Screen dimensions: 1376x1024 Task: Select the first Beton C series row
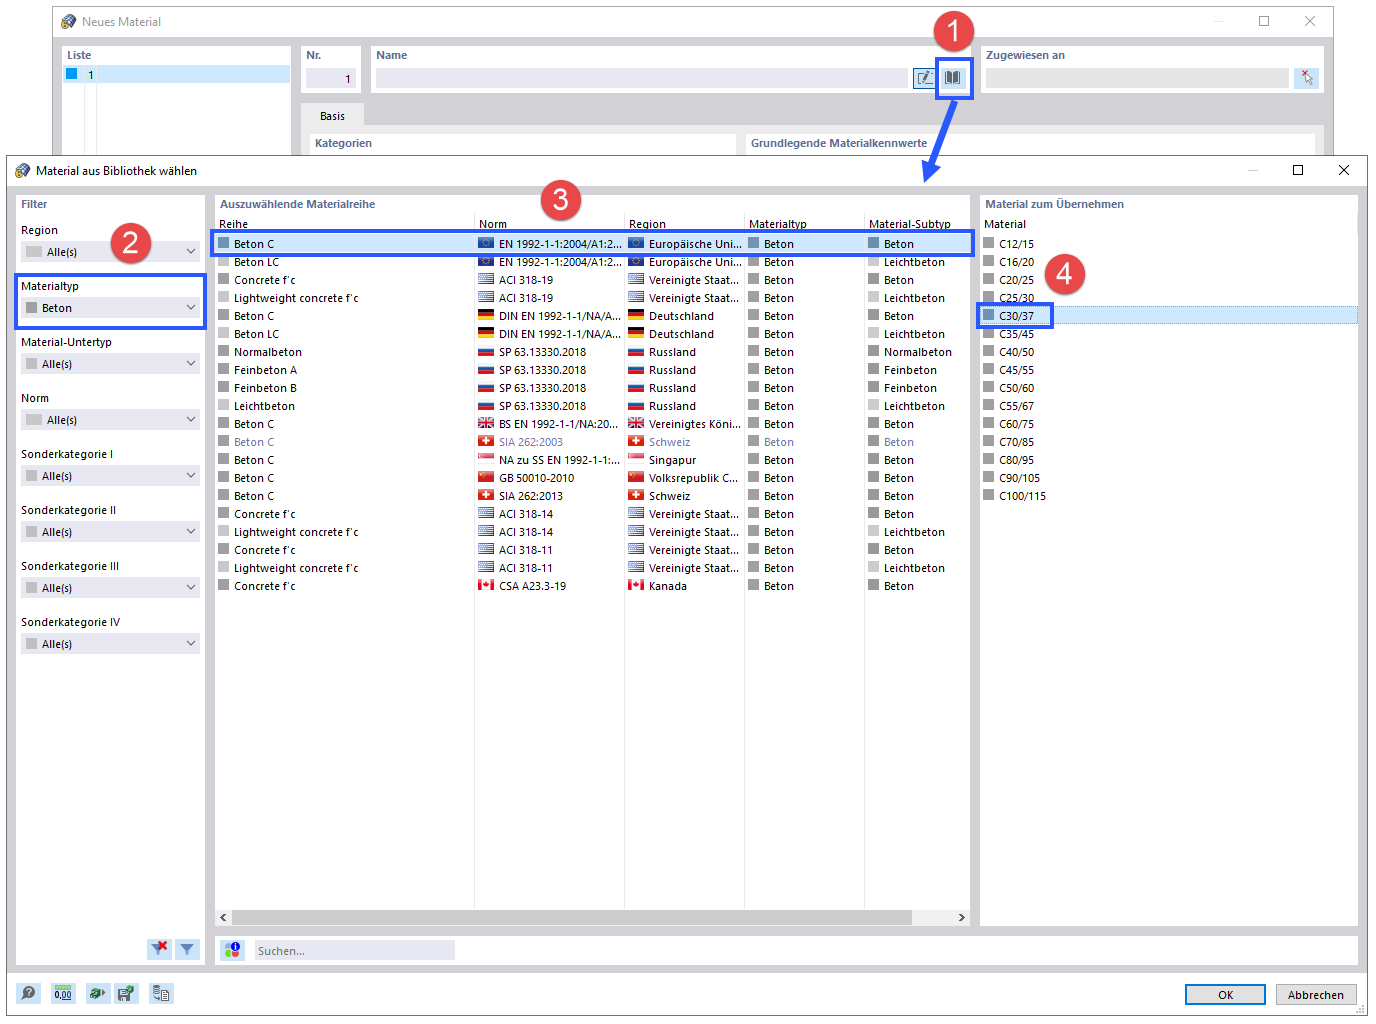tap(592, 244)
